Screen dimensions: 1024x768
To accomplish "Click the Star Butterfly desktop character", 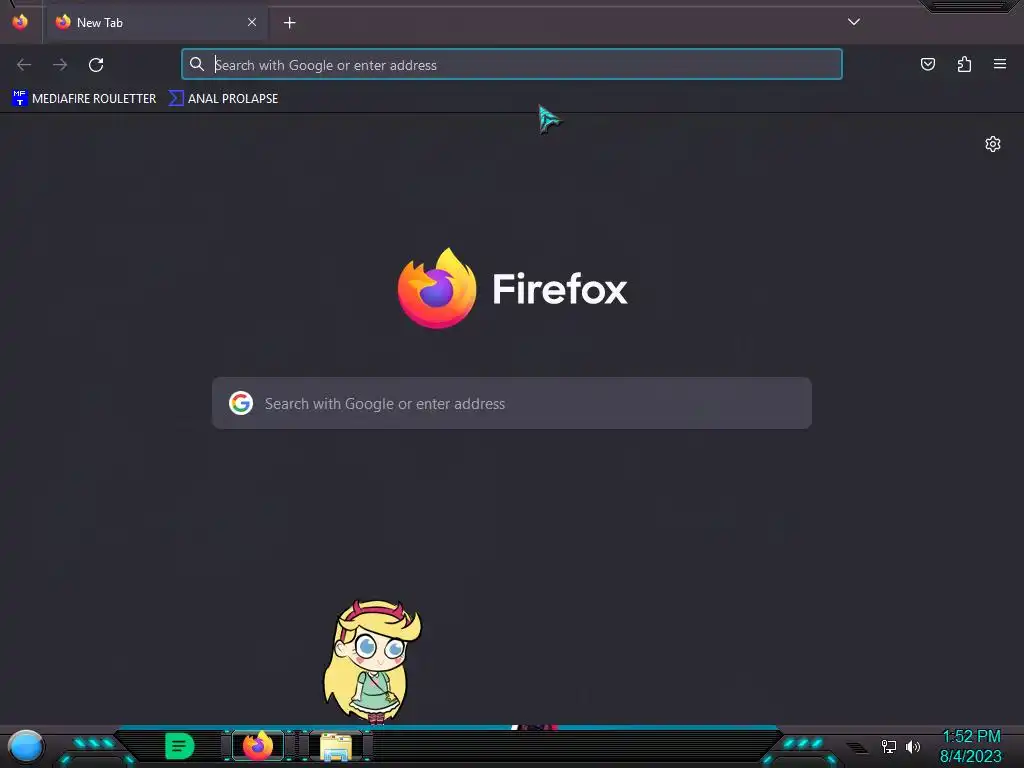I will coord(372,662).
